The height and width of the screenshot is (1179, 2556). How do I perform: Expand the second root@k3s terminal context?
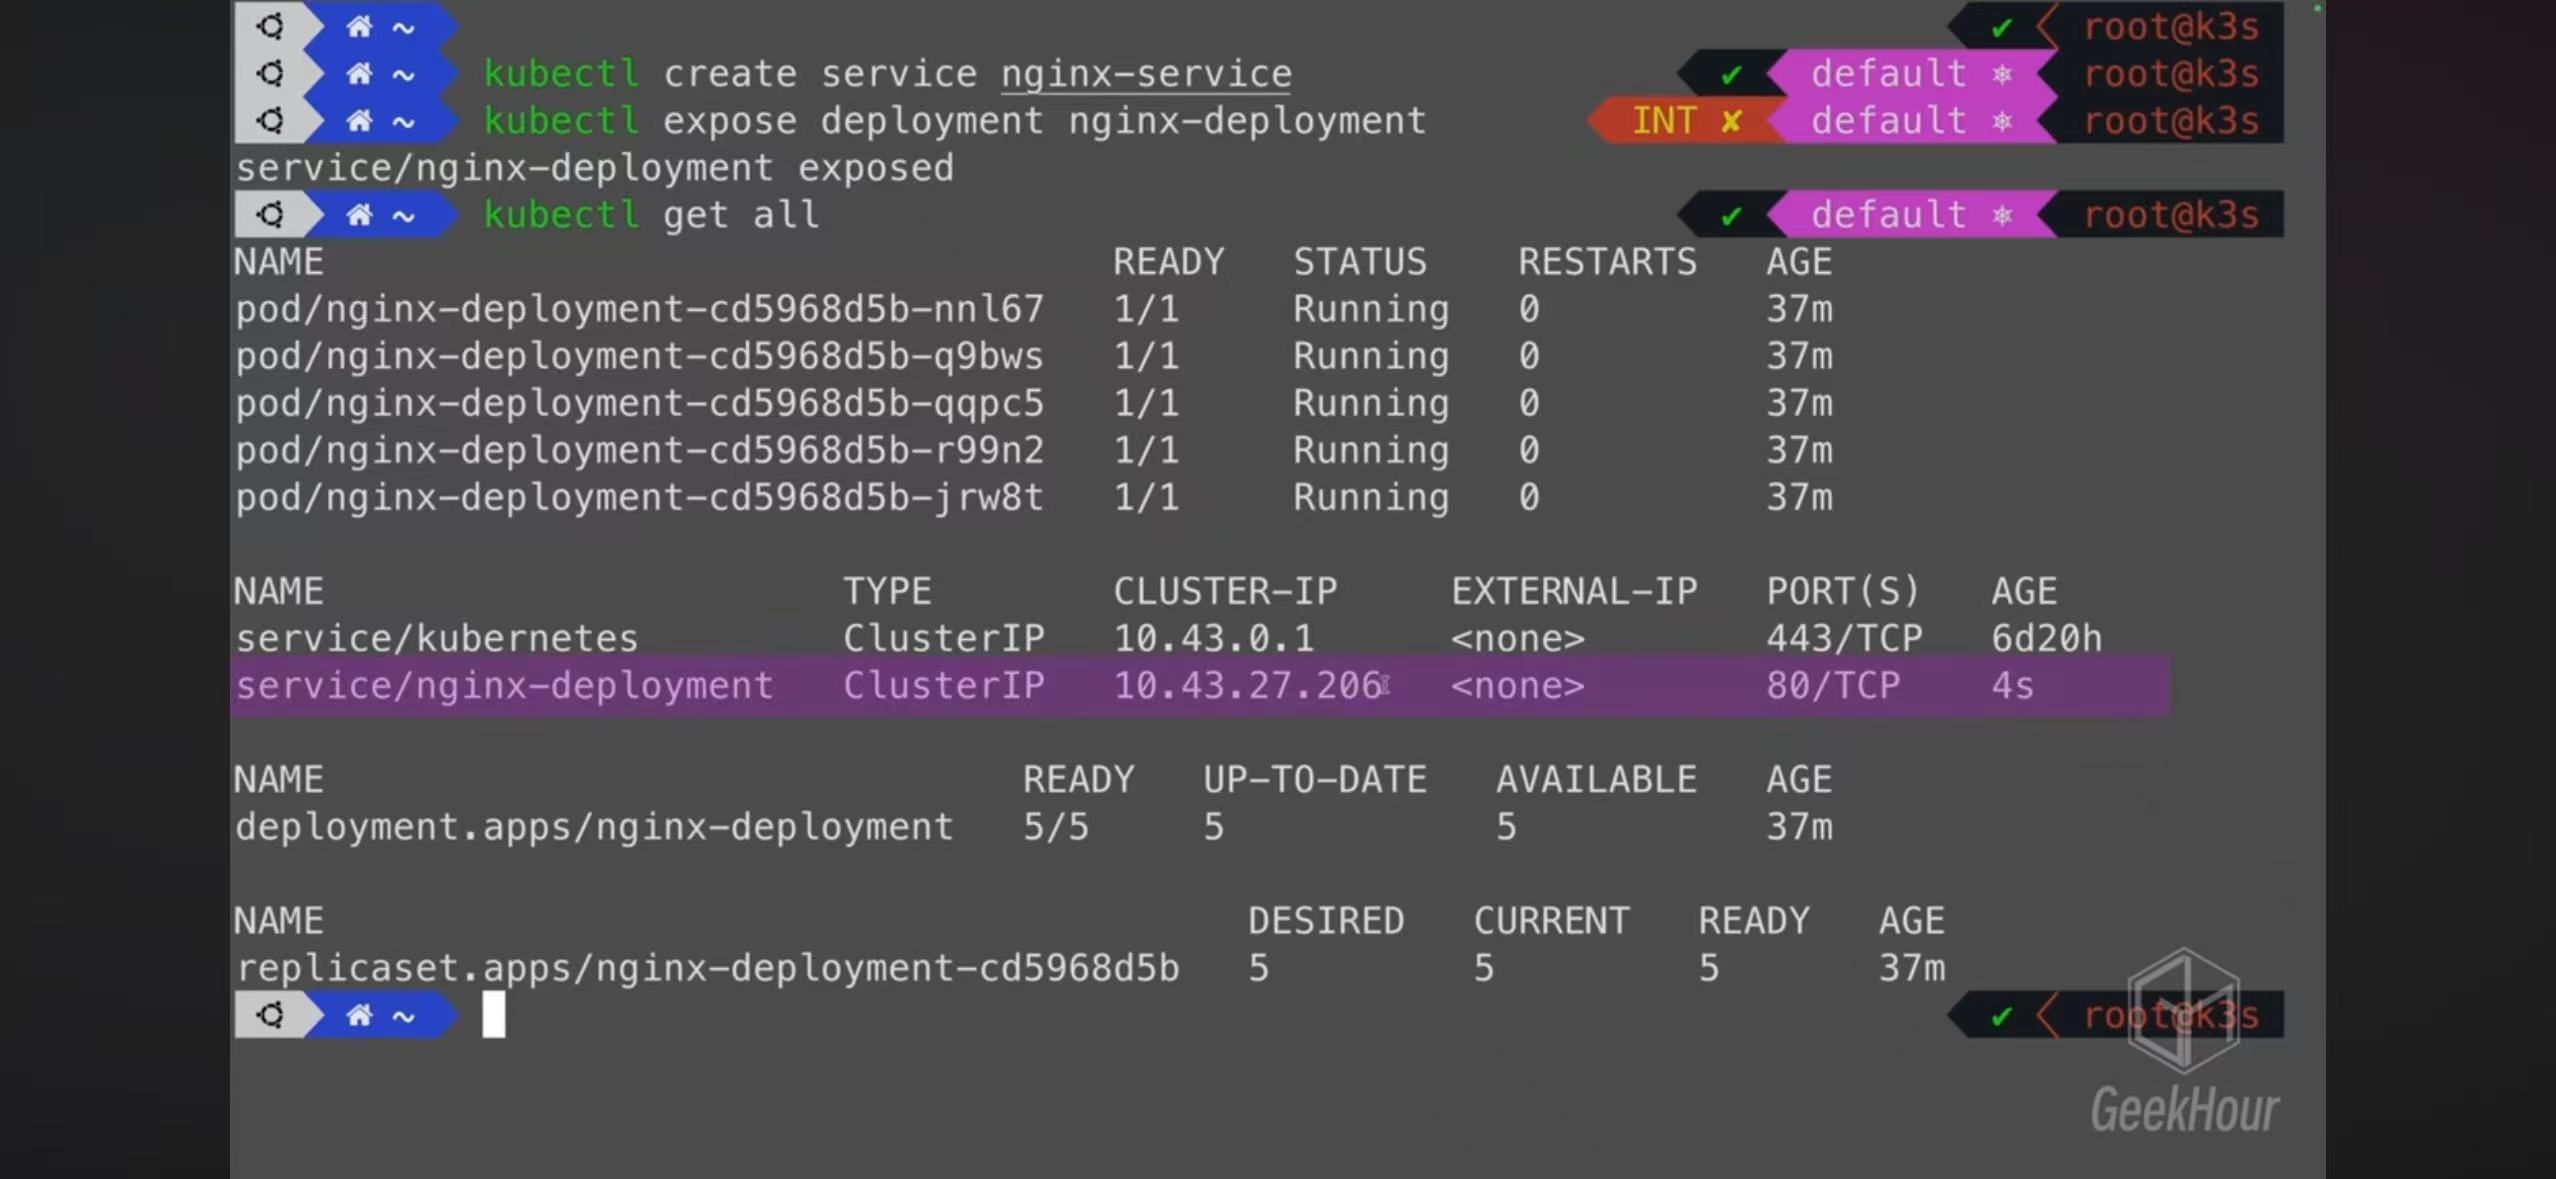(x=2168, y=73)
